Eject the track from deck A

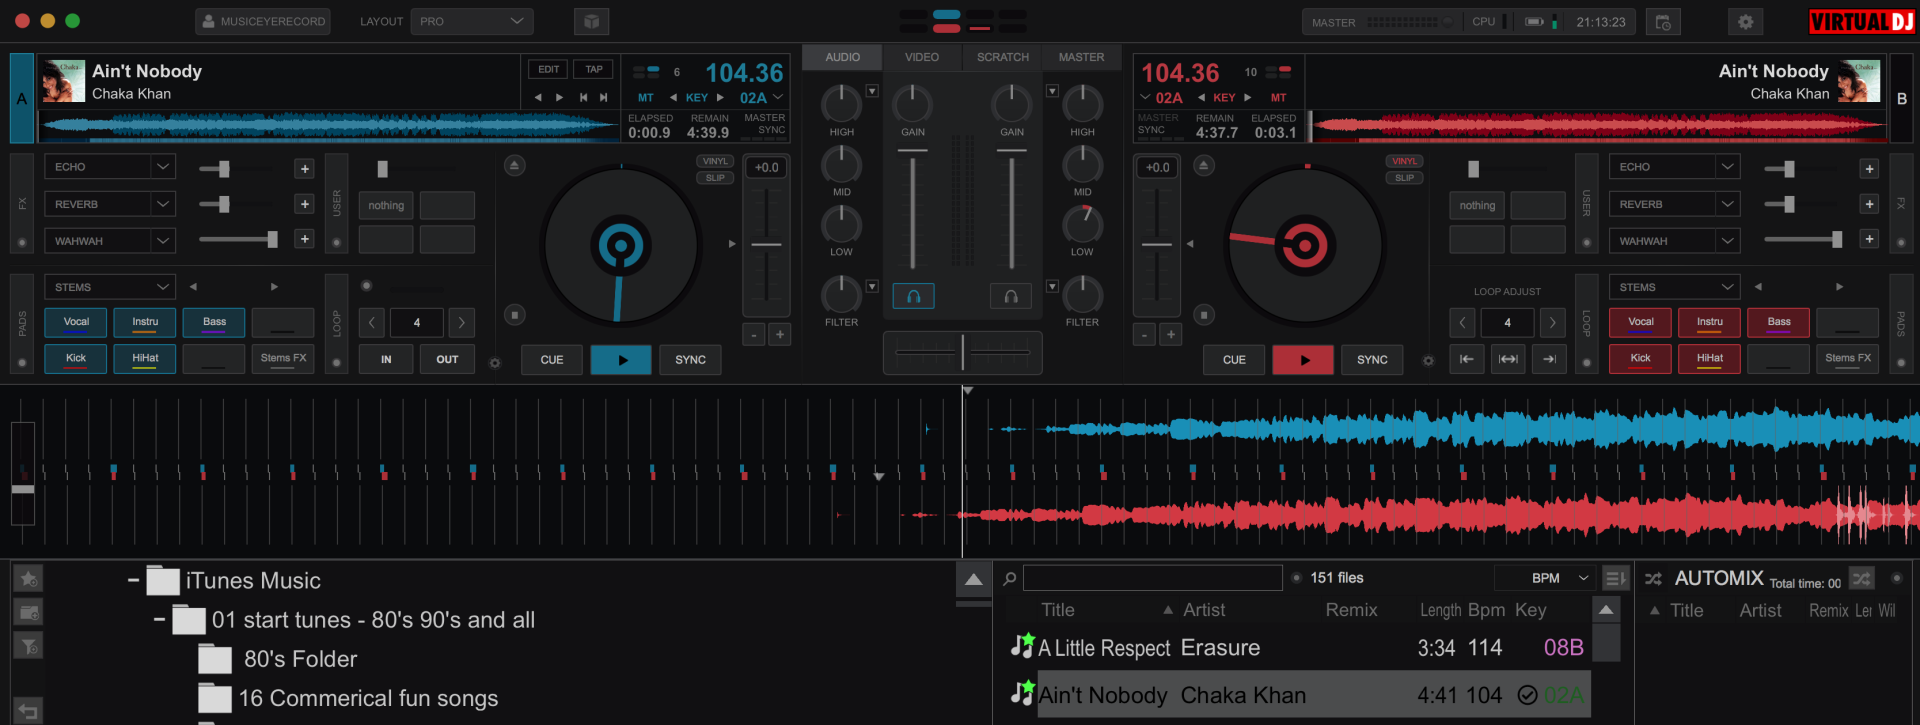point(514,165)
